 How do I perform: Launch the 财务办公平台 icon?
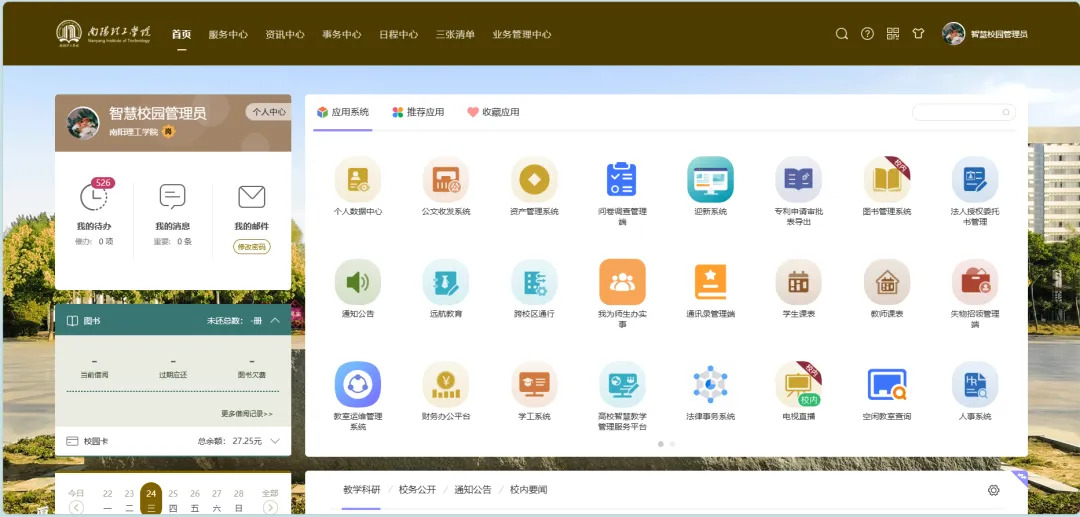[x=445, y=385]
